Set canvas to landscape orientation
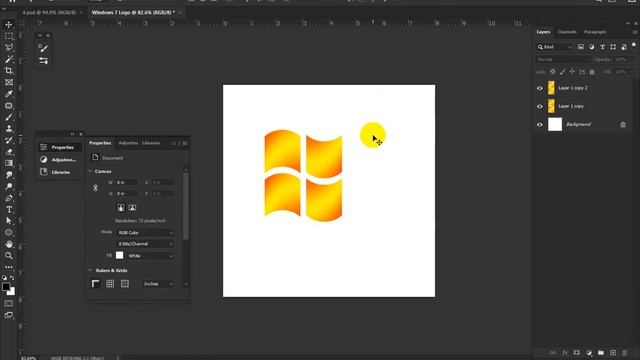 tap(132, 208)
